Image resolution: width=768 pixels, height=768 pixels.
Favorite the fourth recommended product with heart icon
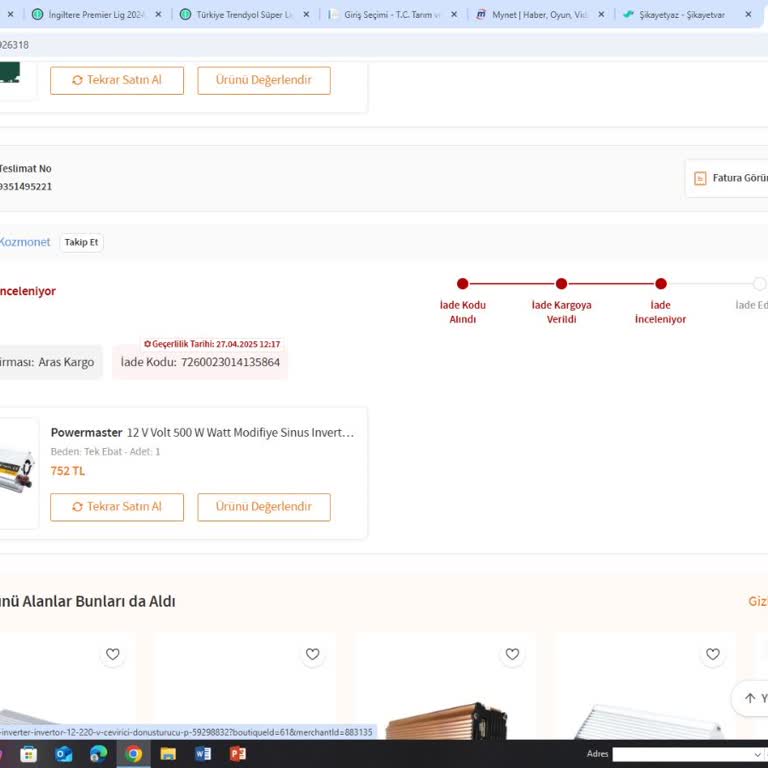coord(713,654)
